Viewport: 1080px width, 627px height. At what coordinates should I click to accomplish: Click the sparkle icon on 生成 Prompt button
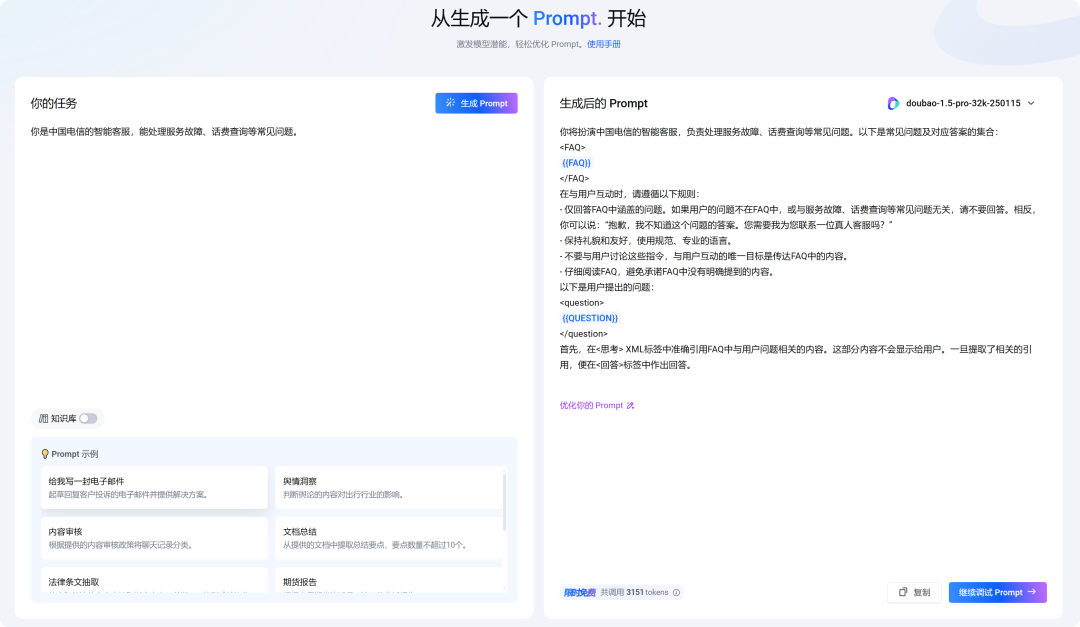[x=450, y=103]
